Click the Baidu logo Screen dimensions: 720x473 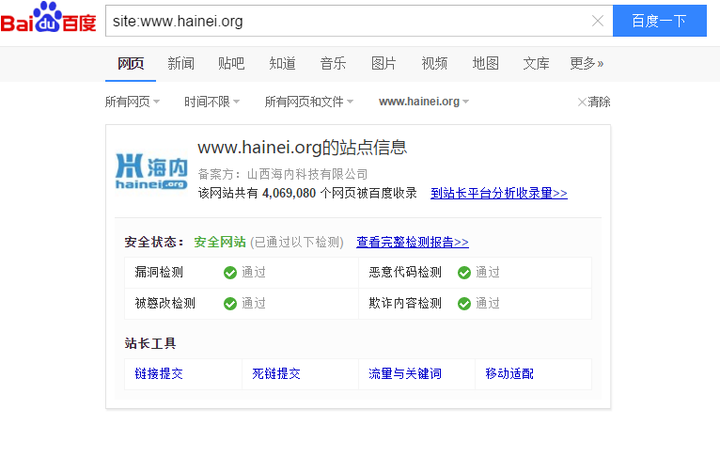[48, 18]
